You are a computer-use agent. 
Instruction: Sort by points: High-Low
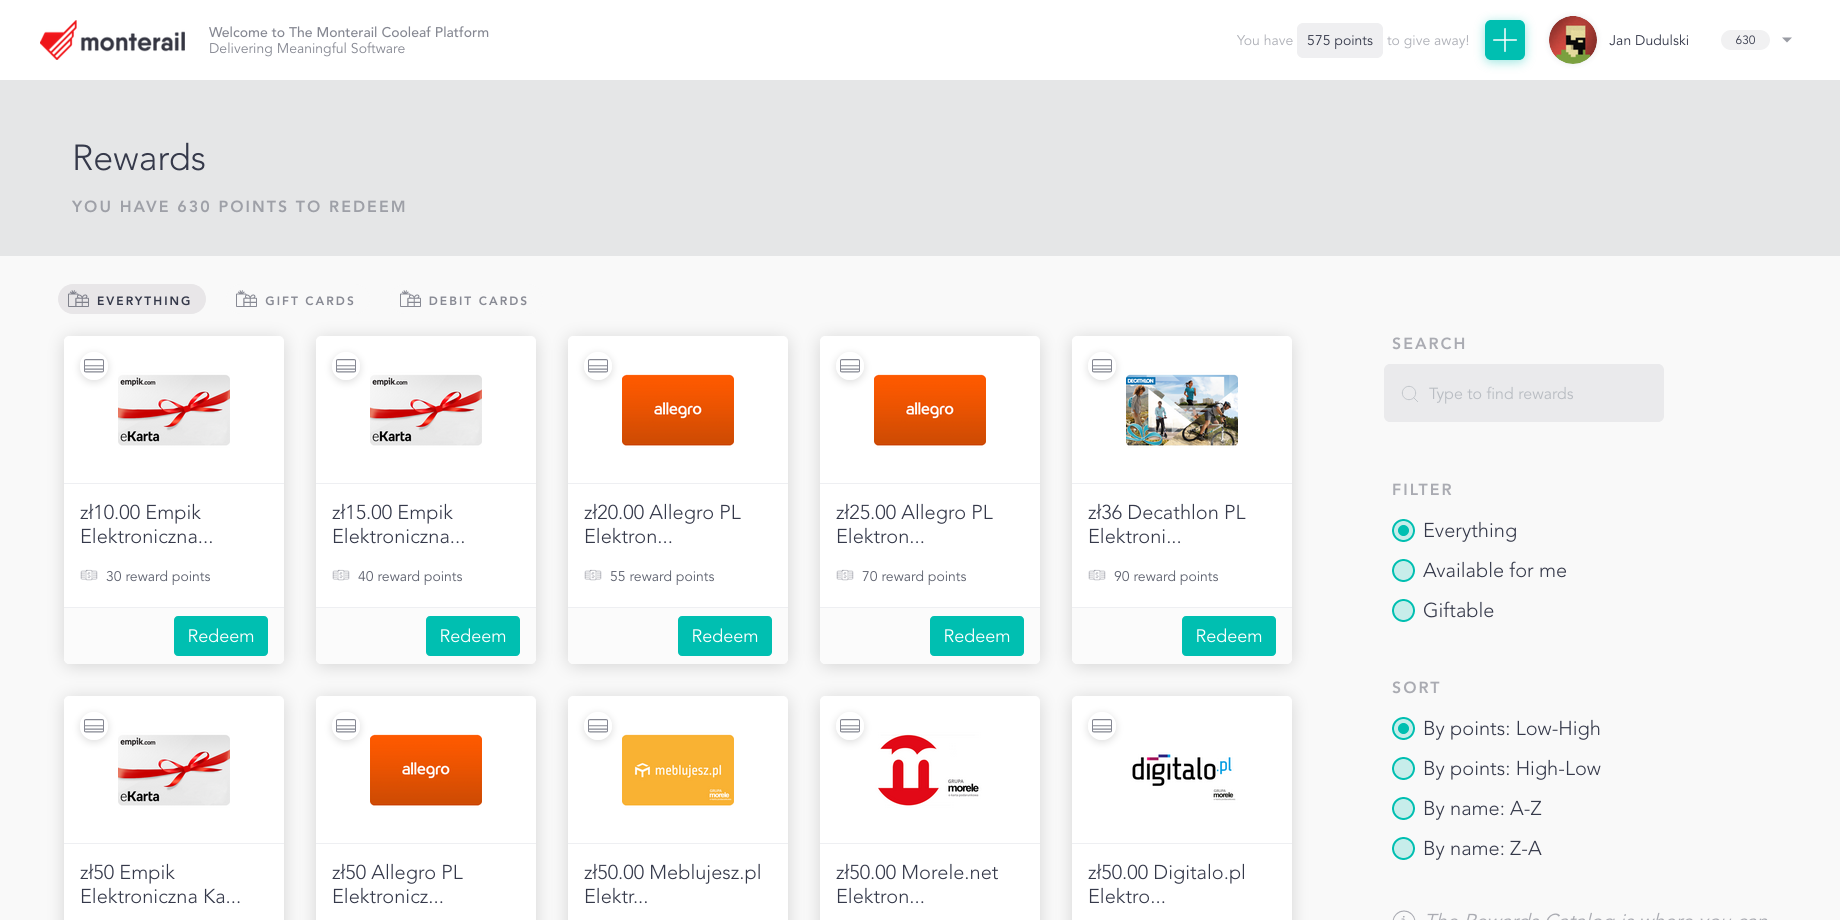(x=1404, y=768)
